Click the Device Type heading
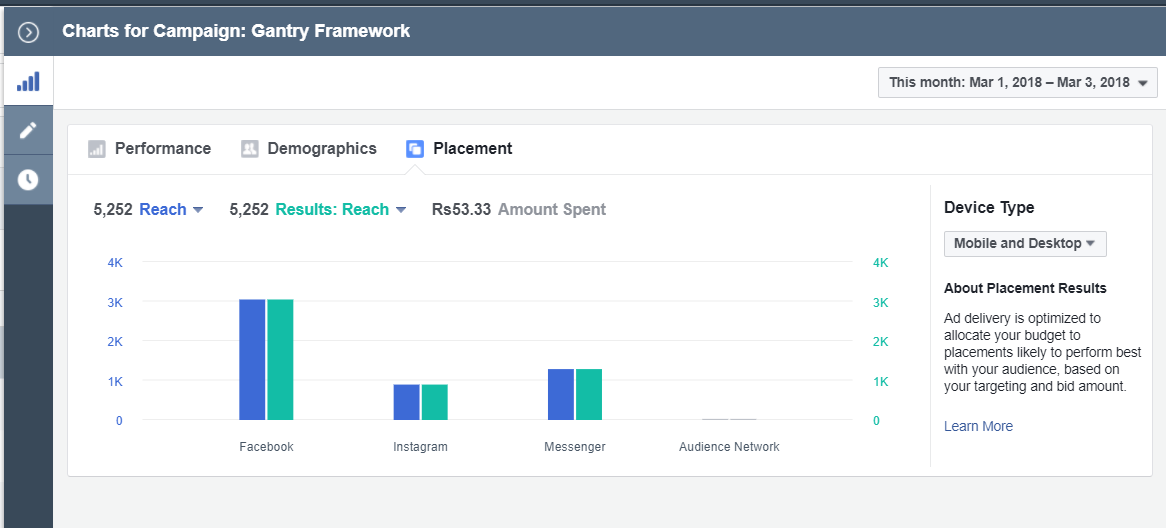Image resolution: width=1166 pixels, height=528 pixels. [989, 208]
